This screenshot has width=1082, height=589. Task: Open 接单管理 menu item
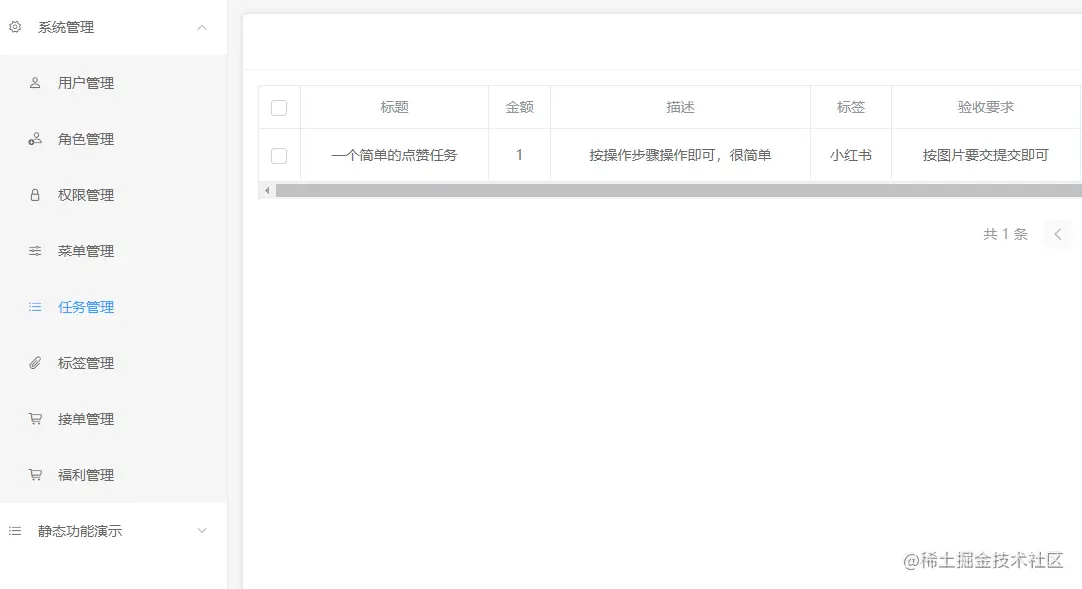(113, 419)
